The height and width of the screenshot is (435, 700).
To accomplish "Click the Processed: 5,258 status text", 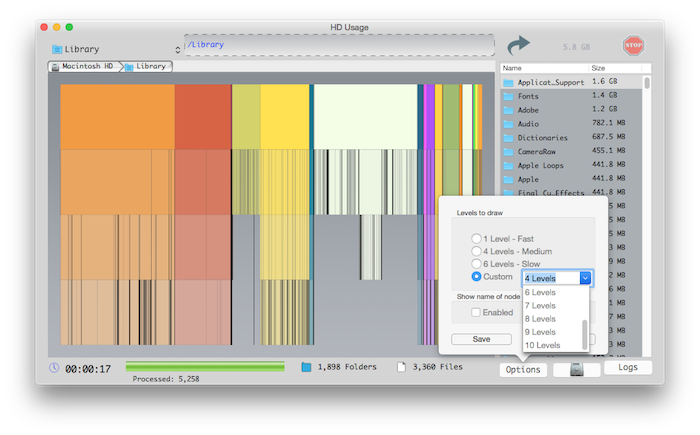I will [x=166, y=379].
